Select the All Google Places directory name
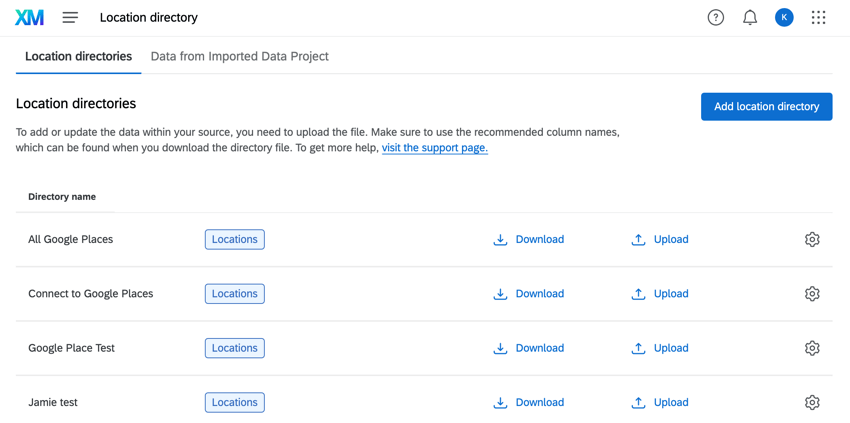The width and height of the screenshot is (850, 423). [70, 239]
